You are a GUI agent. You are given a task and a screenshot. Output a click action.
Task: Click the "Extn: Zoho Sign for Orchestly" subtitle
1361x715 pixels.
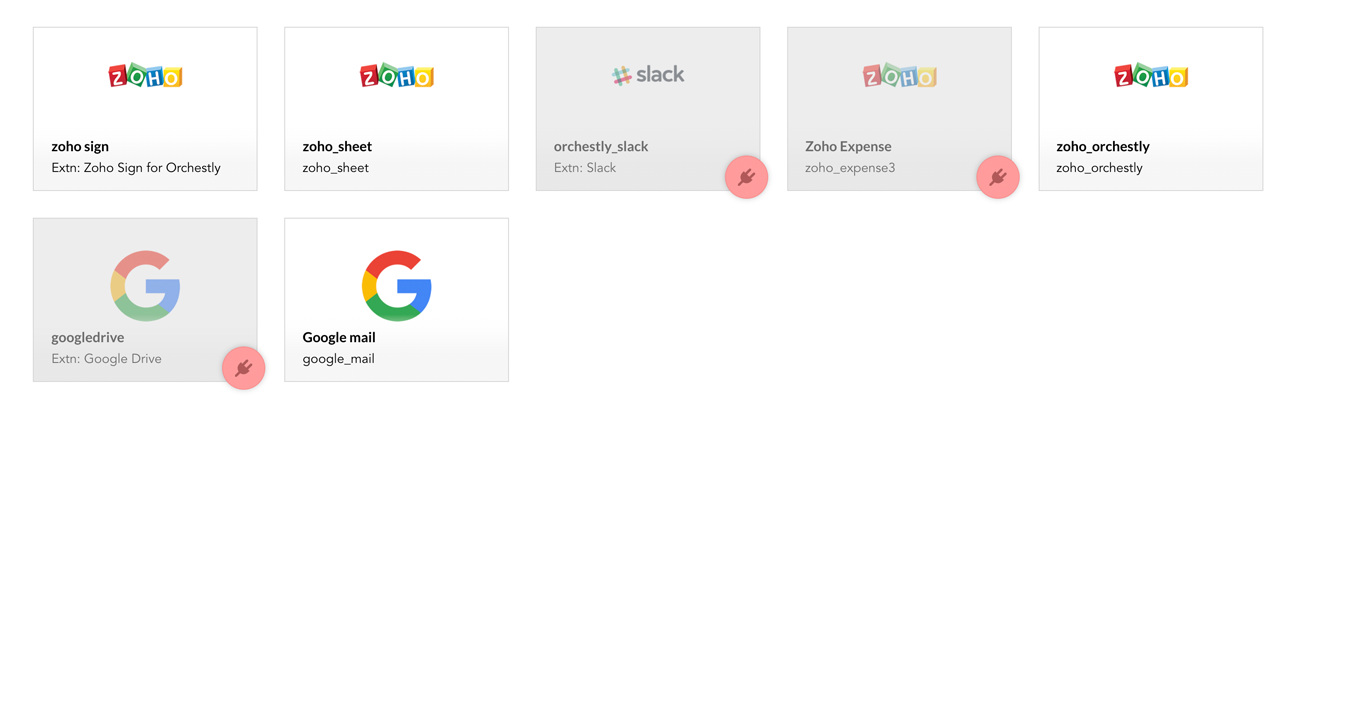(x=136, y=168)
